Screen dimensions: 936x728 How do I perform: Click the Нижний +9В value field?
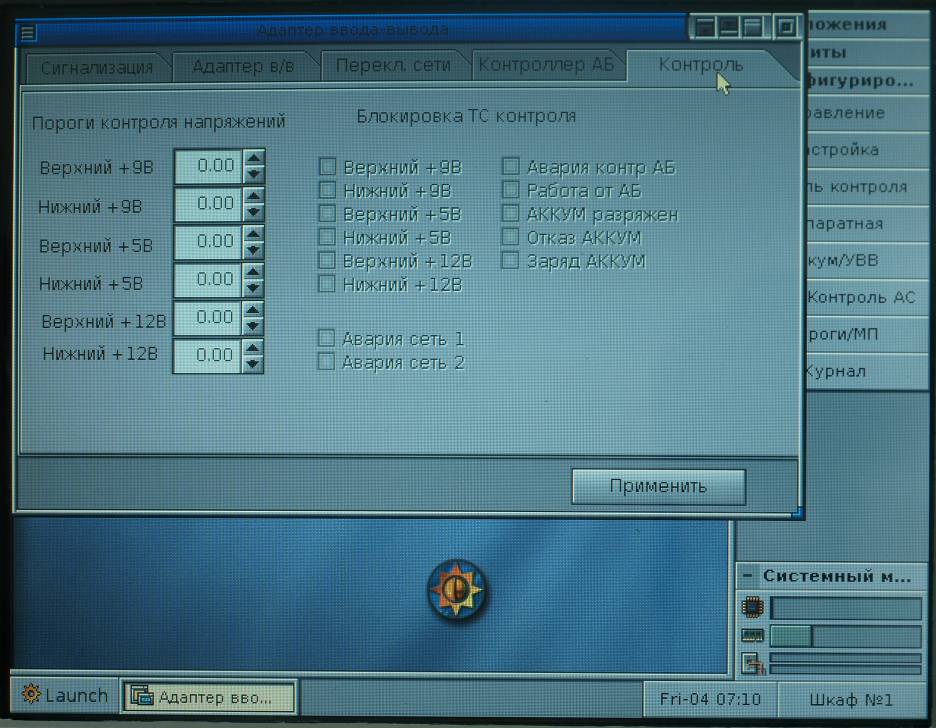point(209,204)
